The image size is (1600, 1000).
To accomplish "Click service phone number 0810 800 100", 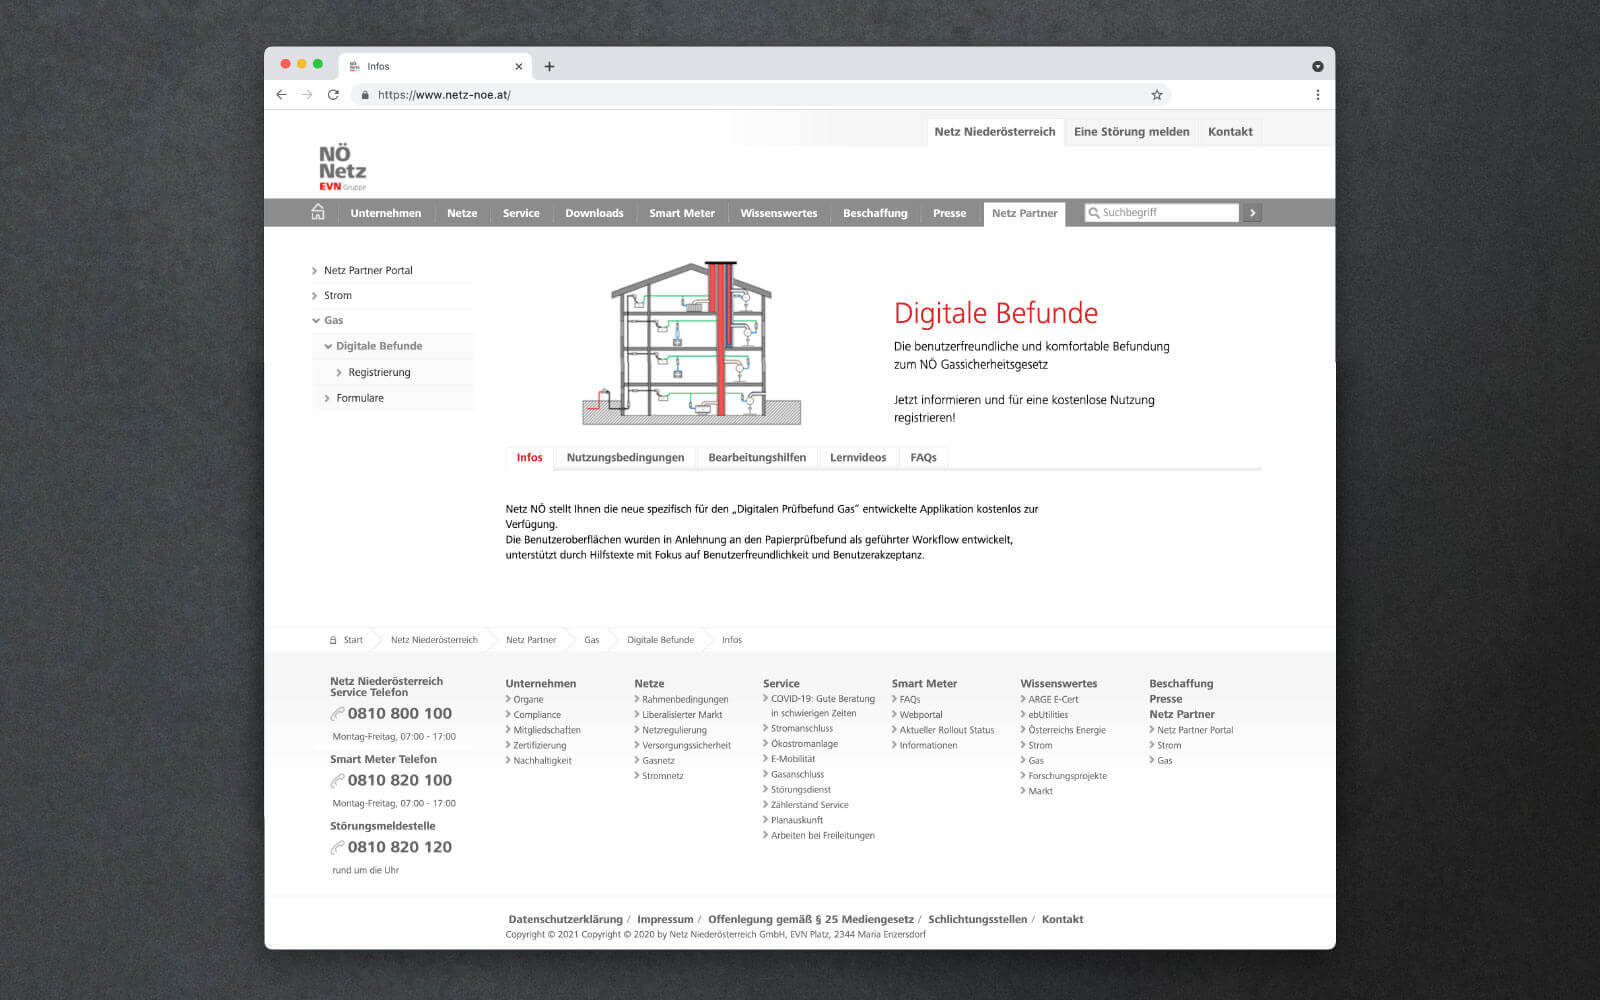I will coord(399,713).
